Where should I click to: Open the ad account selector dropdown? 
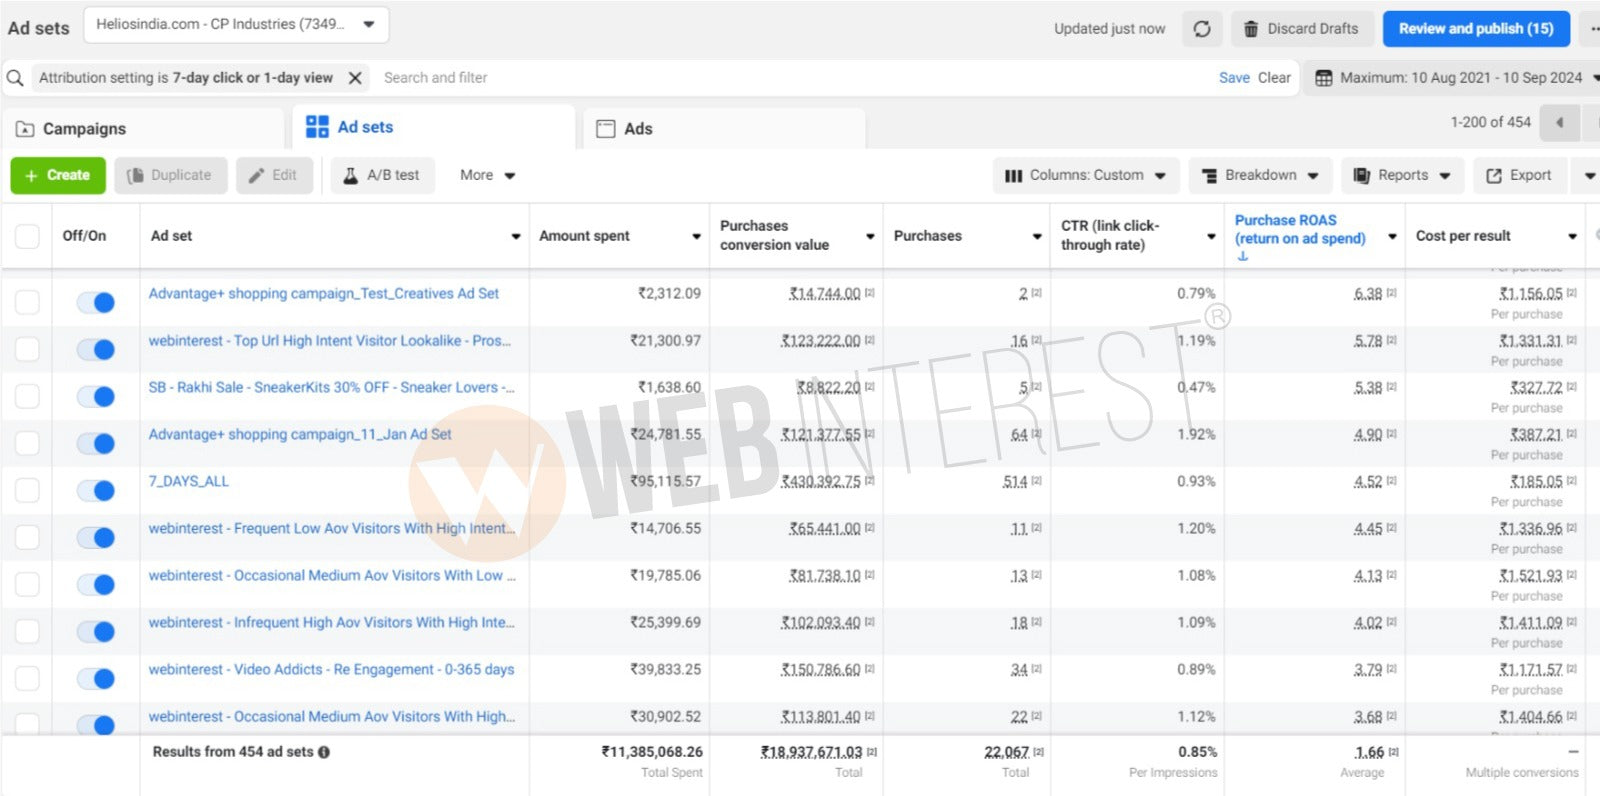pos(236,25)
